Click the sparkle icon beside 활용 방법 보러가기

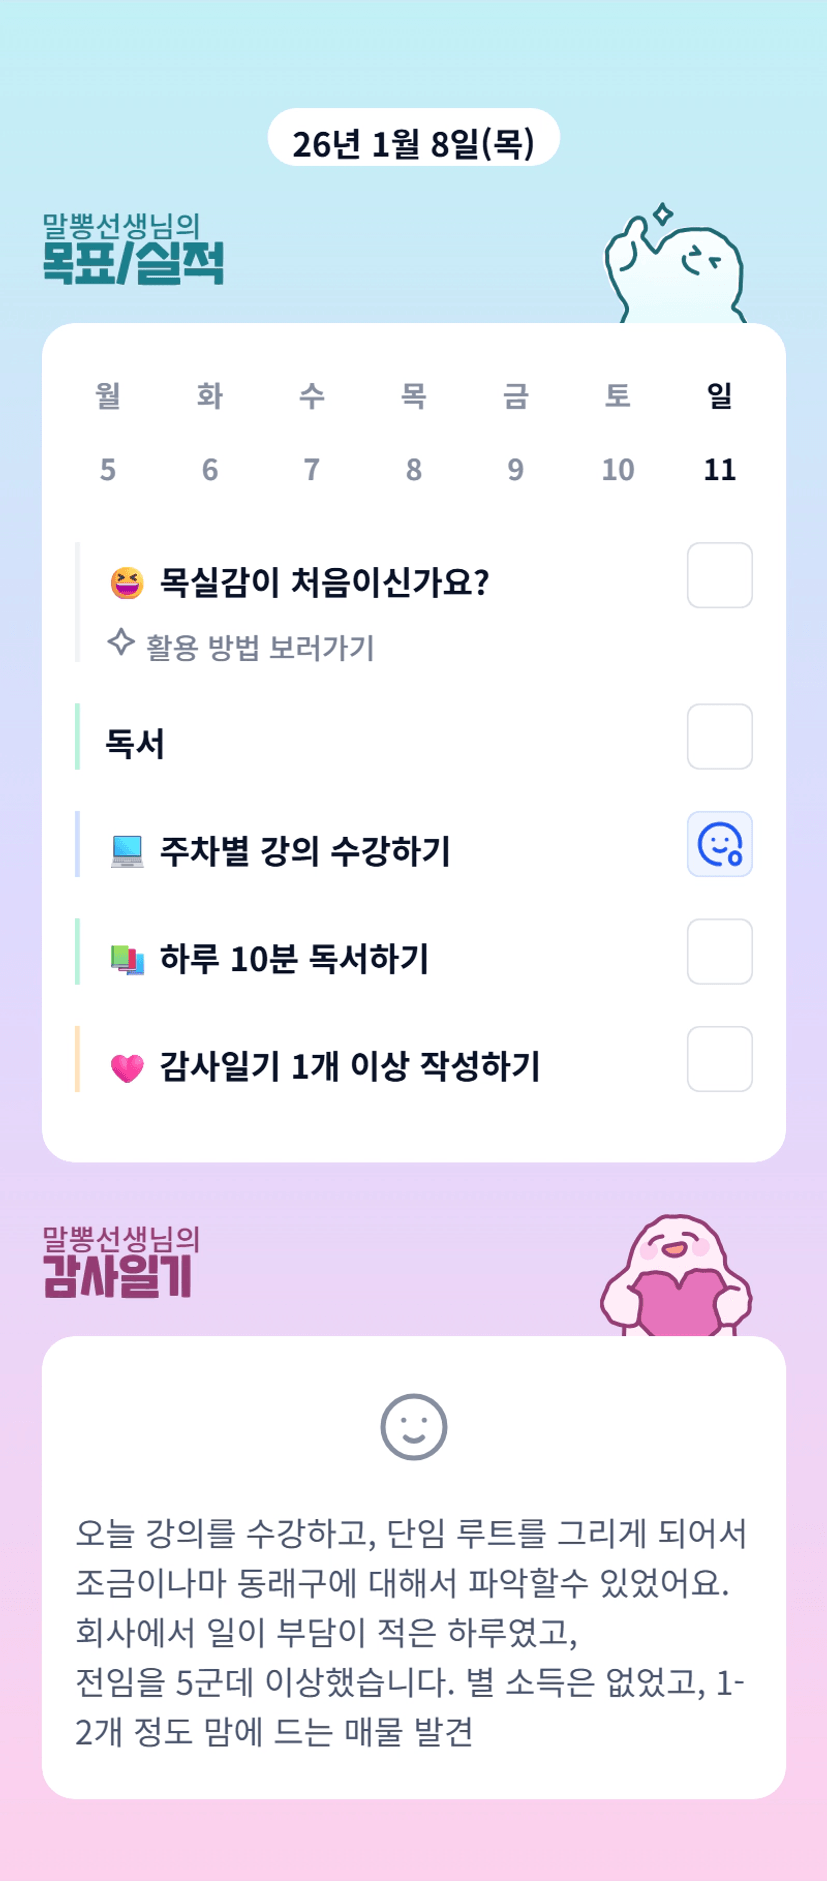[121, 642]
